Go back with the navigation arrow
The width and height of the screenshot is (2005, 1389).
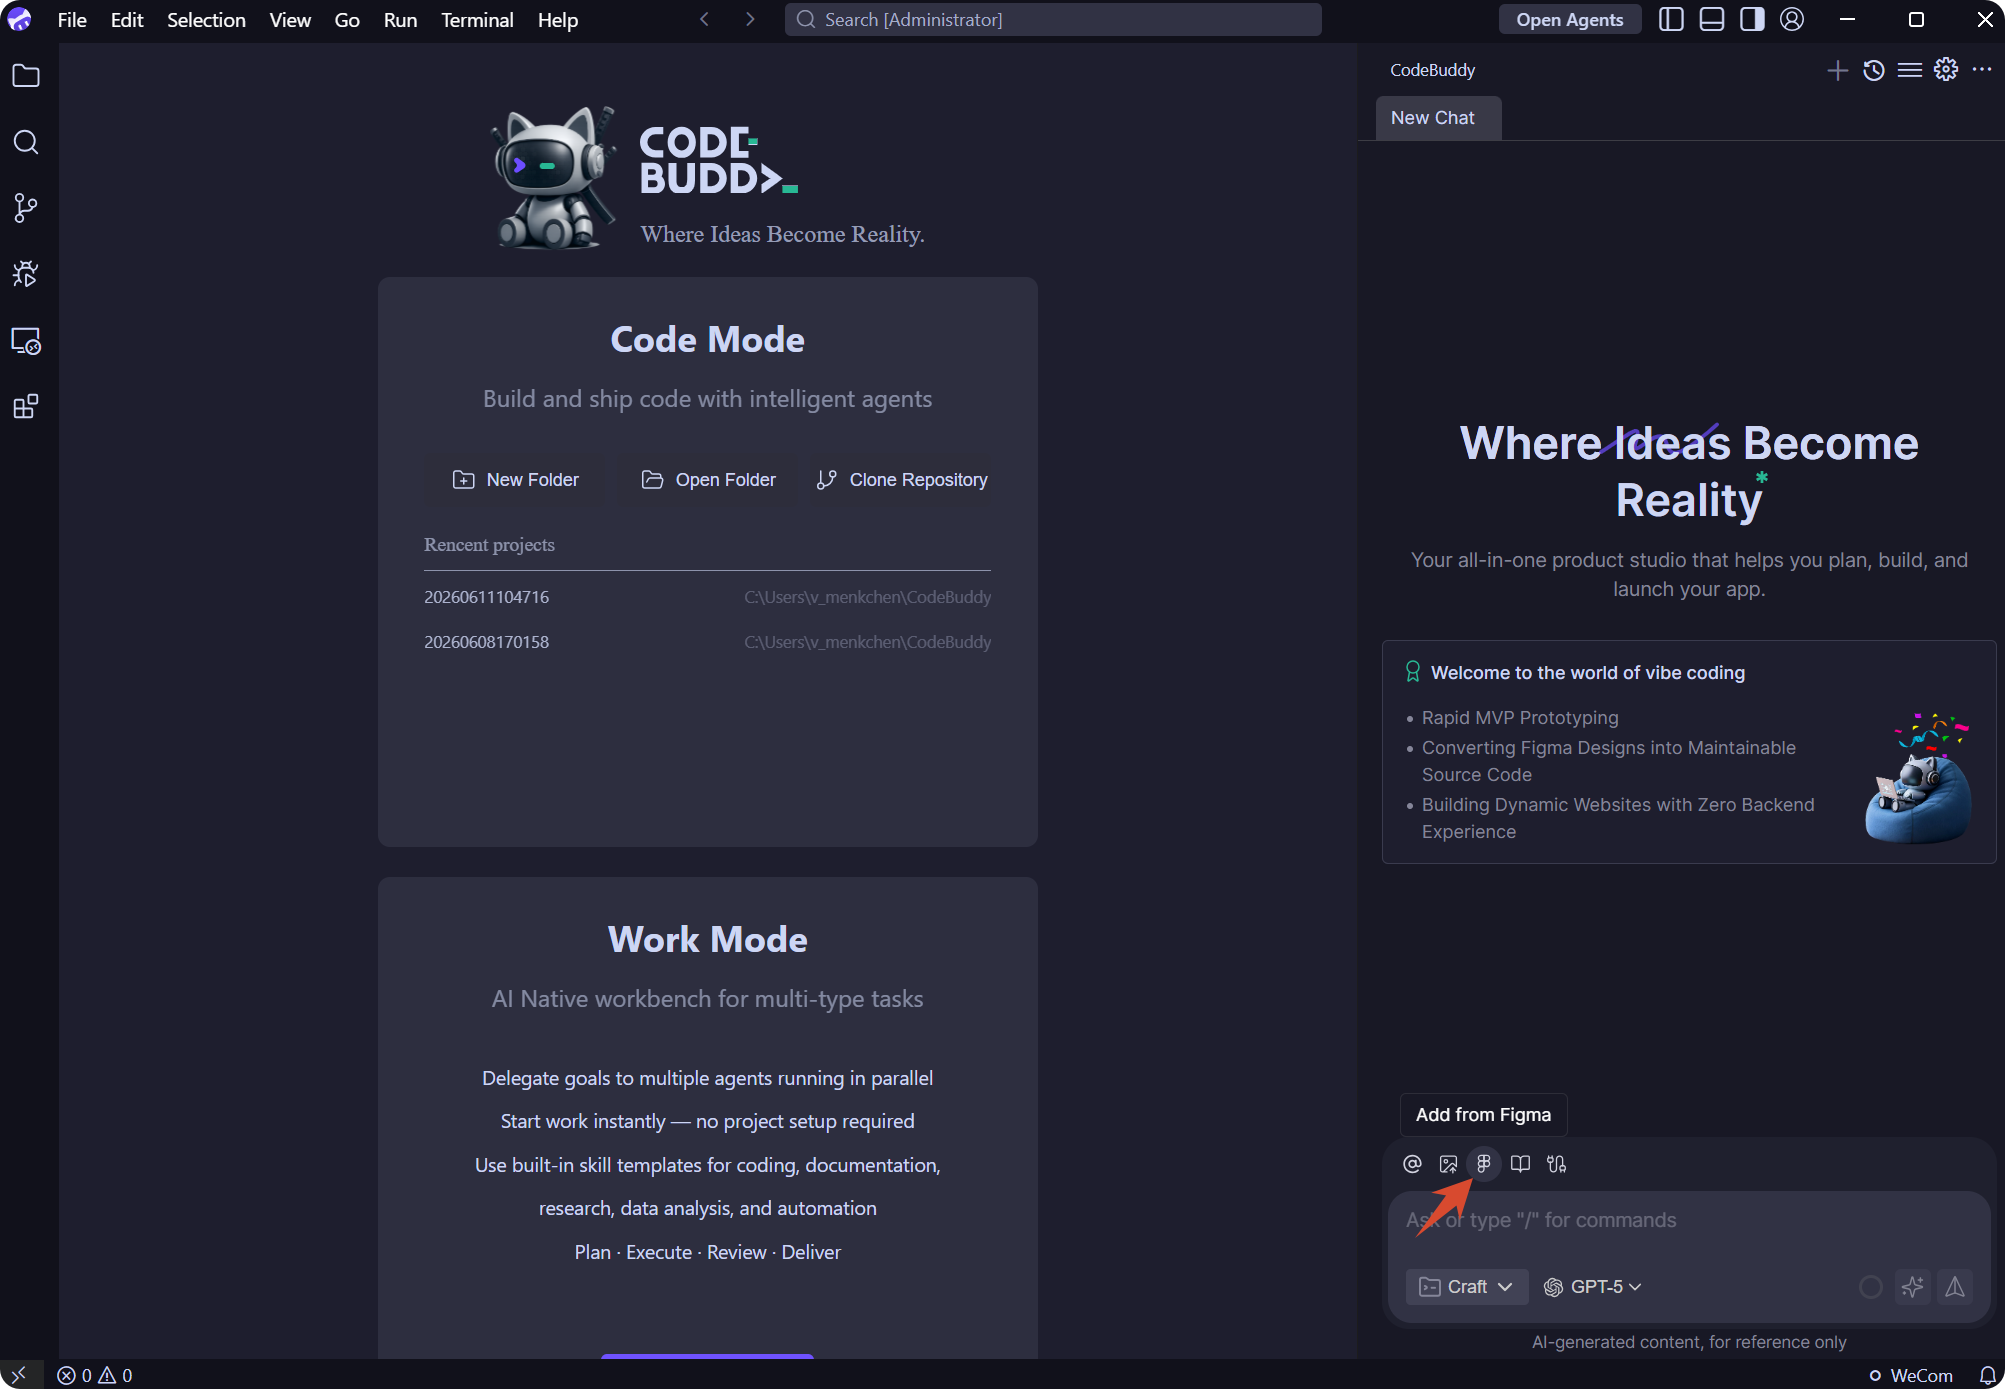tap(705, 20)
